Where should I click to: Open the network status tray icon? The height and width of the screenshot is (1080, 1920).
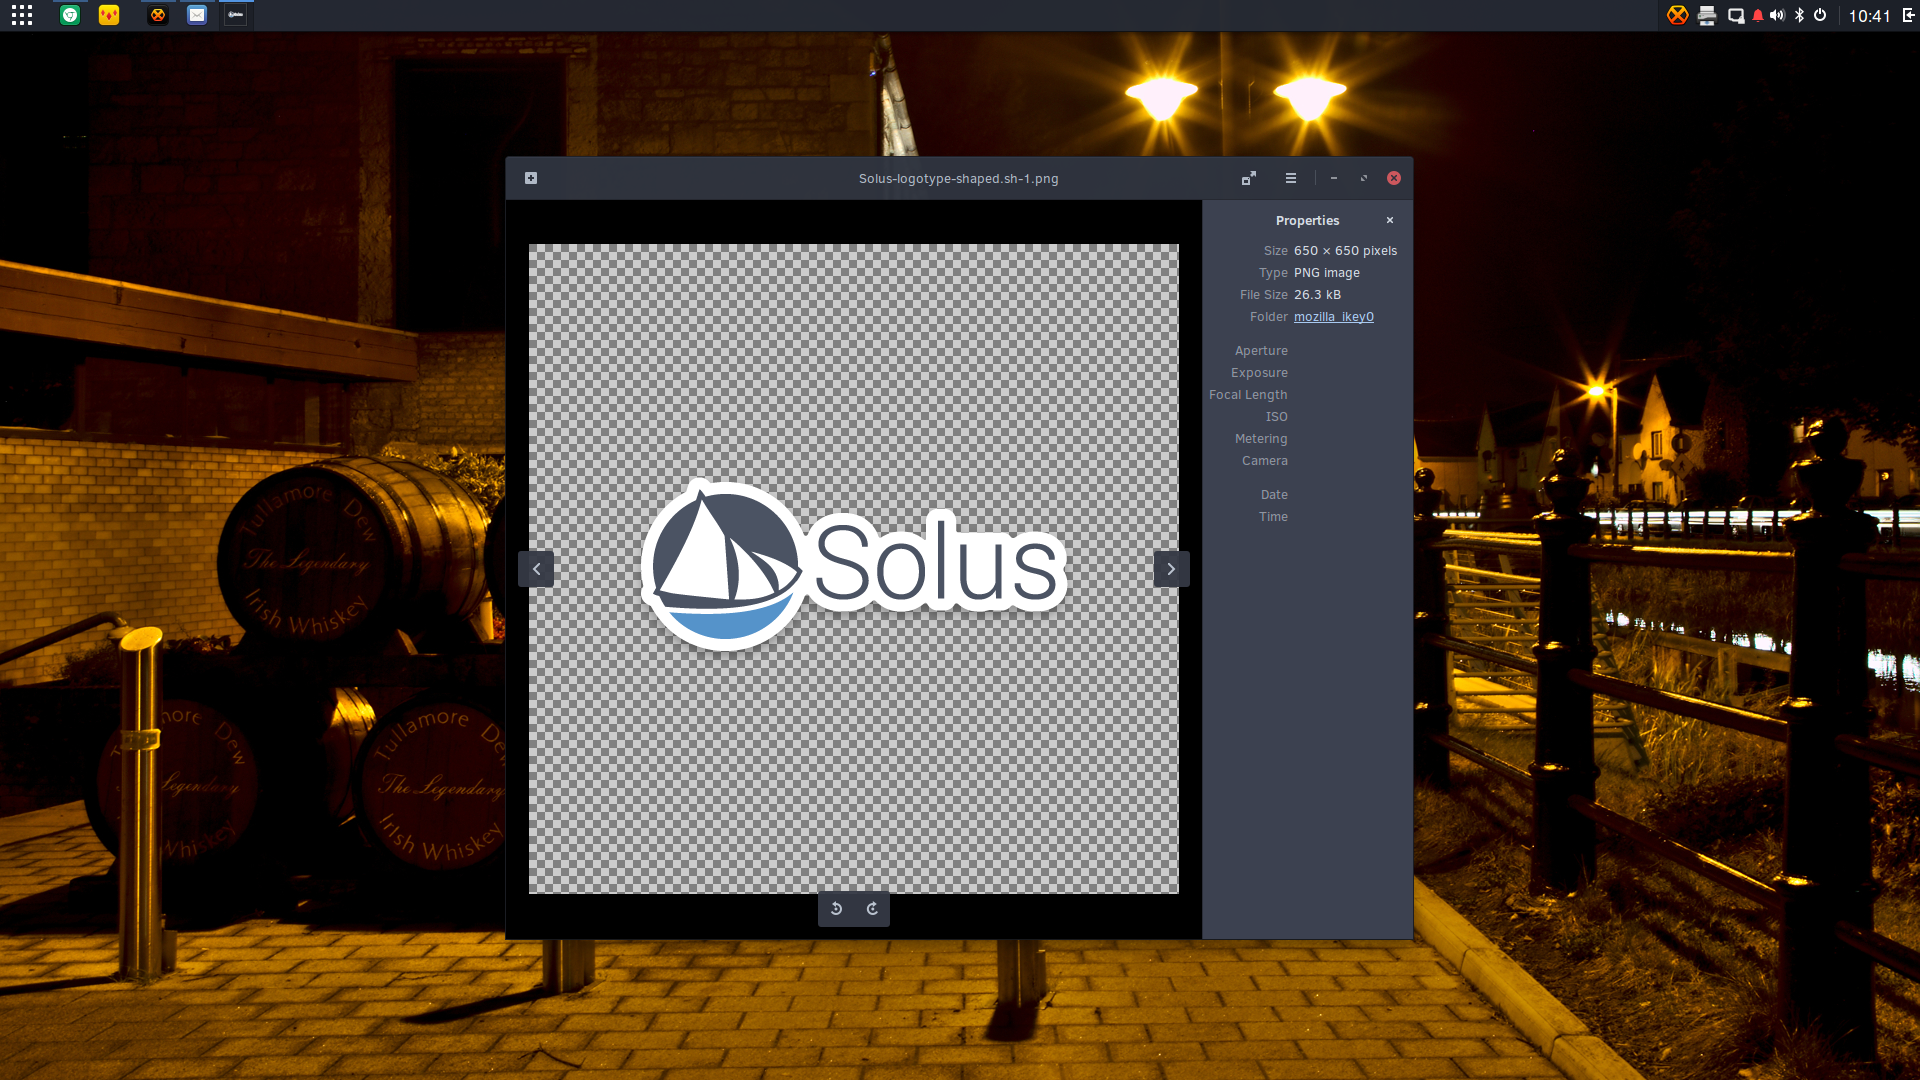point(1736,15)
